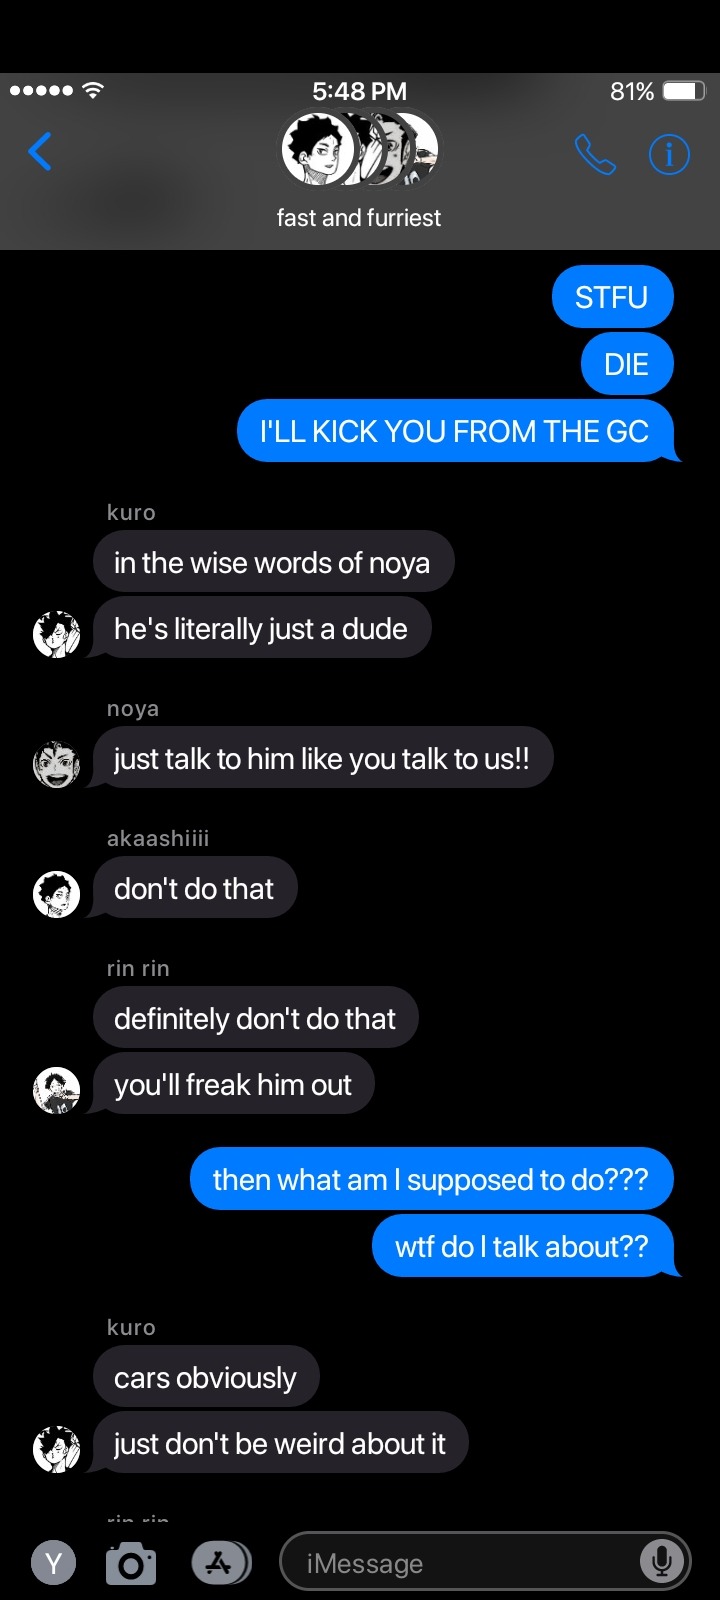Open the App Store apps drawer icon
Viewport: 720px width, 1600px height.
tap(220, 1563)
